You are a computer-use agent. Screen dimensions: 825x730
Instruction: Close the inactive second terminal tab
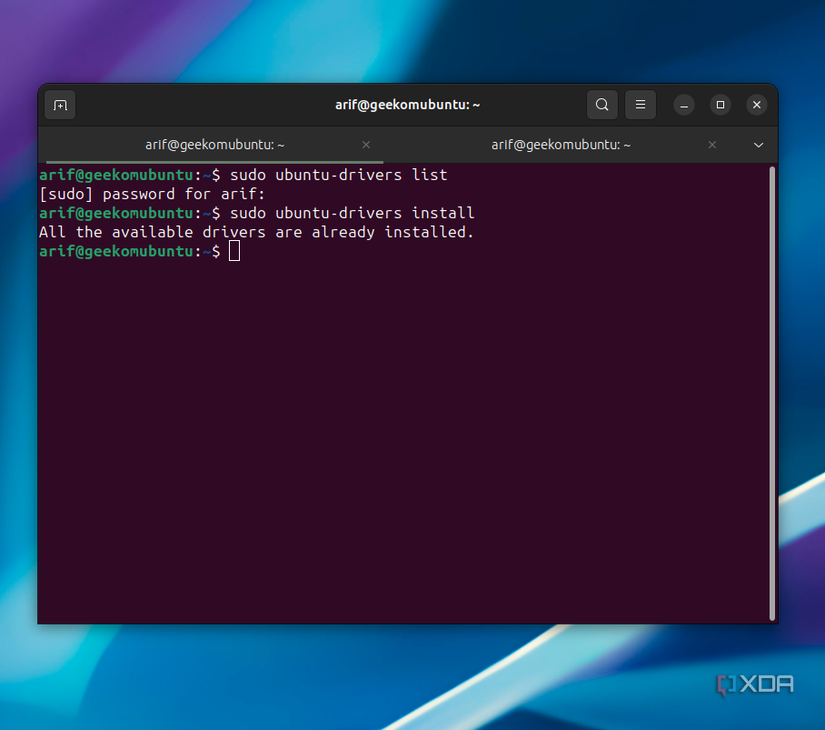(712, 145)
